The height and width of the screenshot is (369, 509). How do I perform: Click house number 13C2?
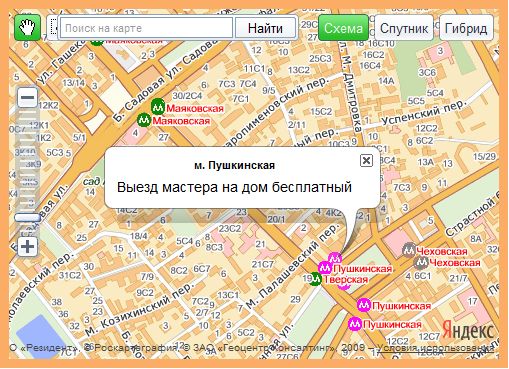299,70
